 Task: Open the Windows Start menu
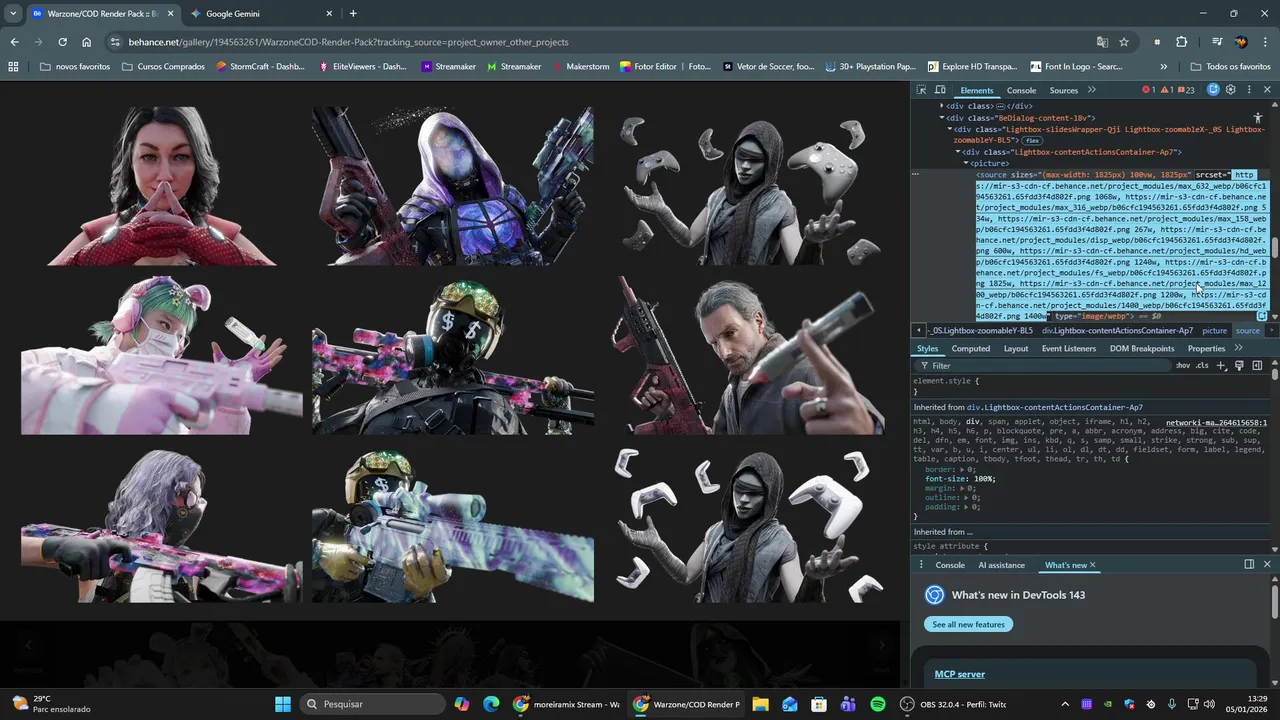coord(283,704)
